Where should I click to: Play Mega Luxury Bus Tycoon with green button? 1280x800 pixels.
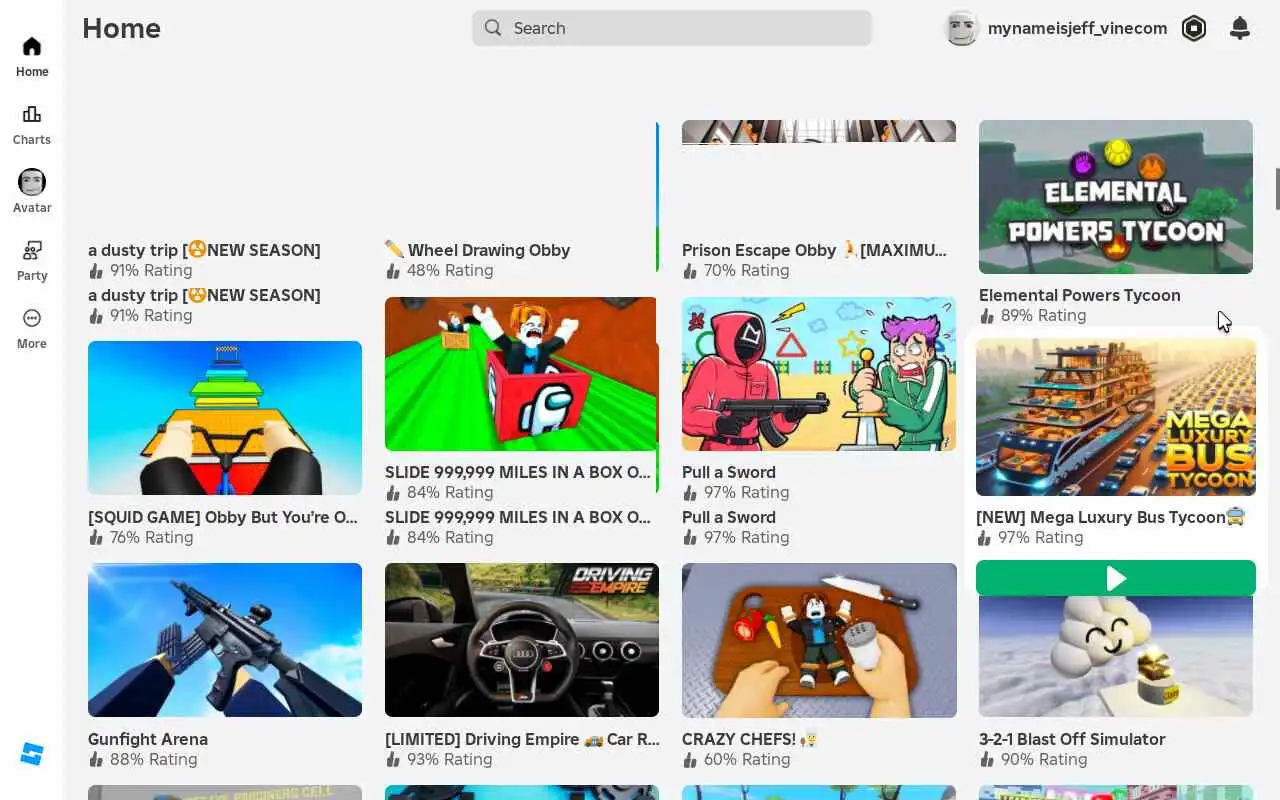point(1116,578)
